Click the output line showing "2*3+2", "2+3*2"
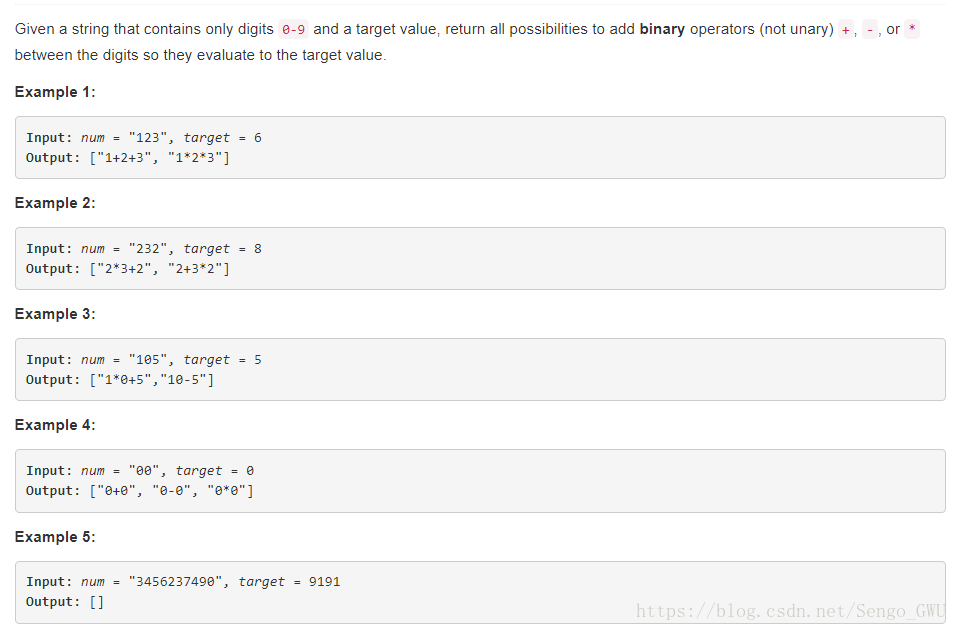Screen dimensions: 957x631 (128, 269)
